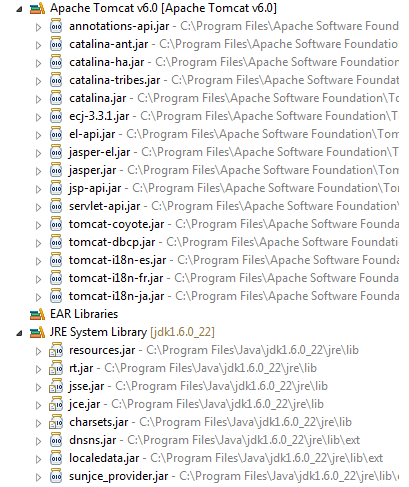The width and height of the screenshot is (409, 487).
Task: Select the 'tomcat-i18n-fr.jar' entry text
Action: (x=116, y=278)
